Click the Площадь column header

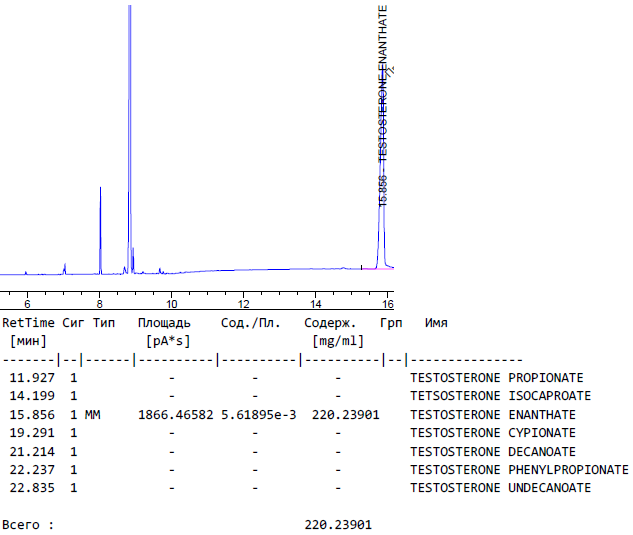[x=164, y=323]
